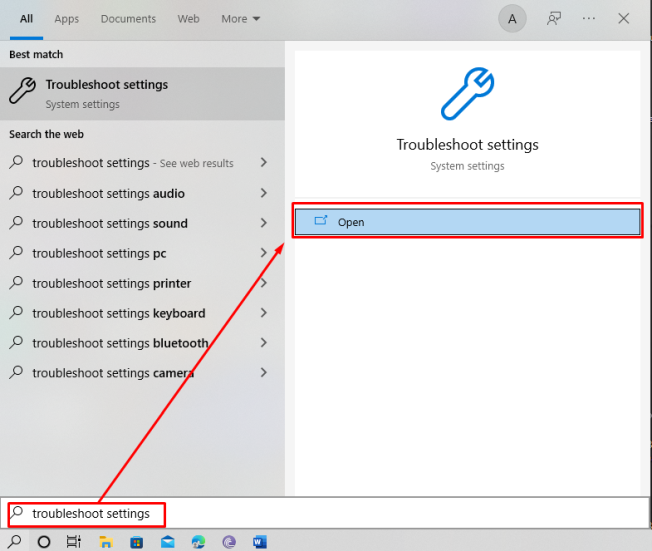Open File Explorer from the taskbar

click(106, 542)
